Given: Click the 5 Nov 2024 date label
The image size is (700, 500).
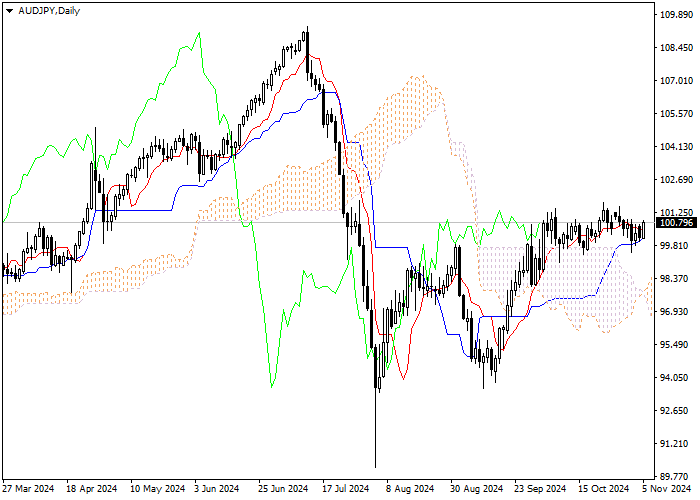Looking at the screenshot, I should point(667,489).
